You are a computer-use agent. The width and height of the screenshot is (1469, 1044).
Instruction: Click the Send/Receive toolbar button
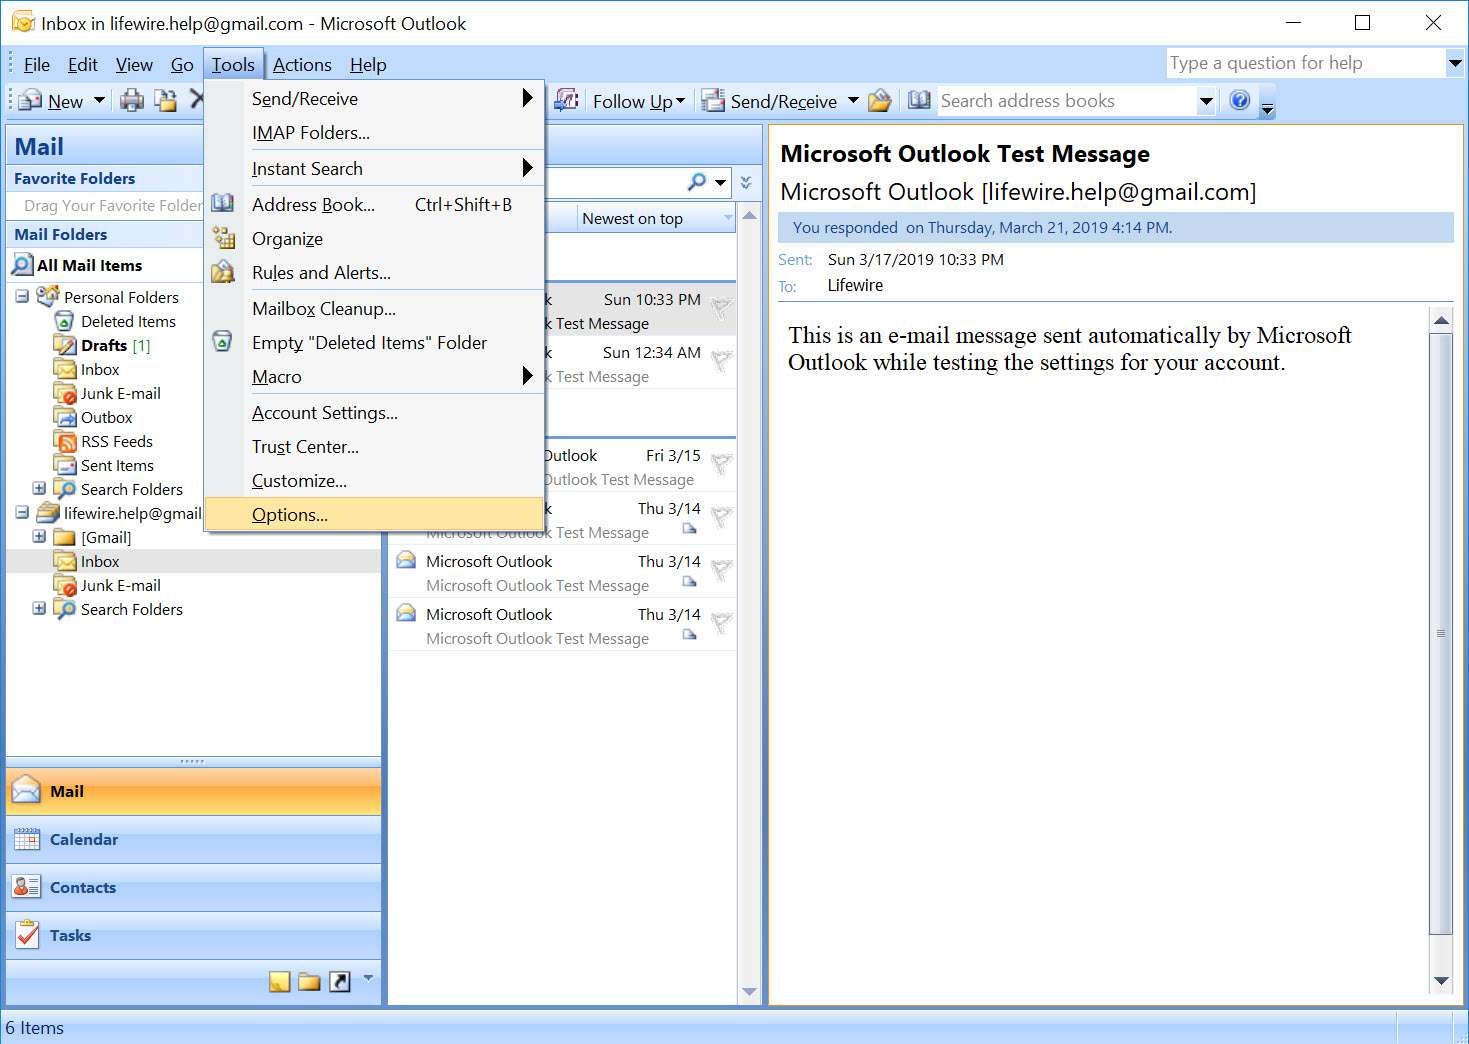click(x=769, y=101)
